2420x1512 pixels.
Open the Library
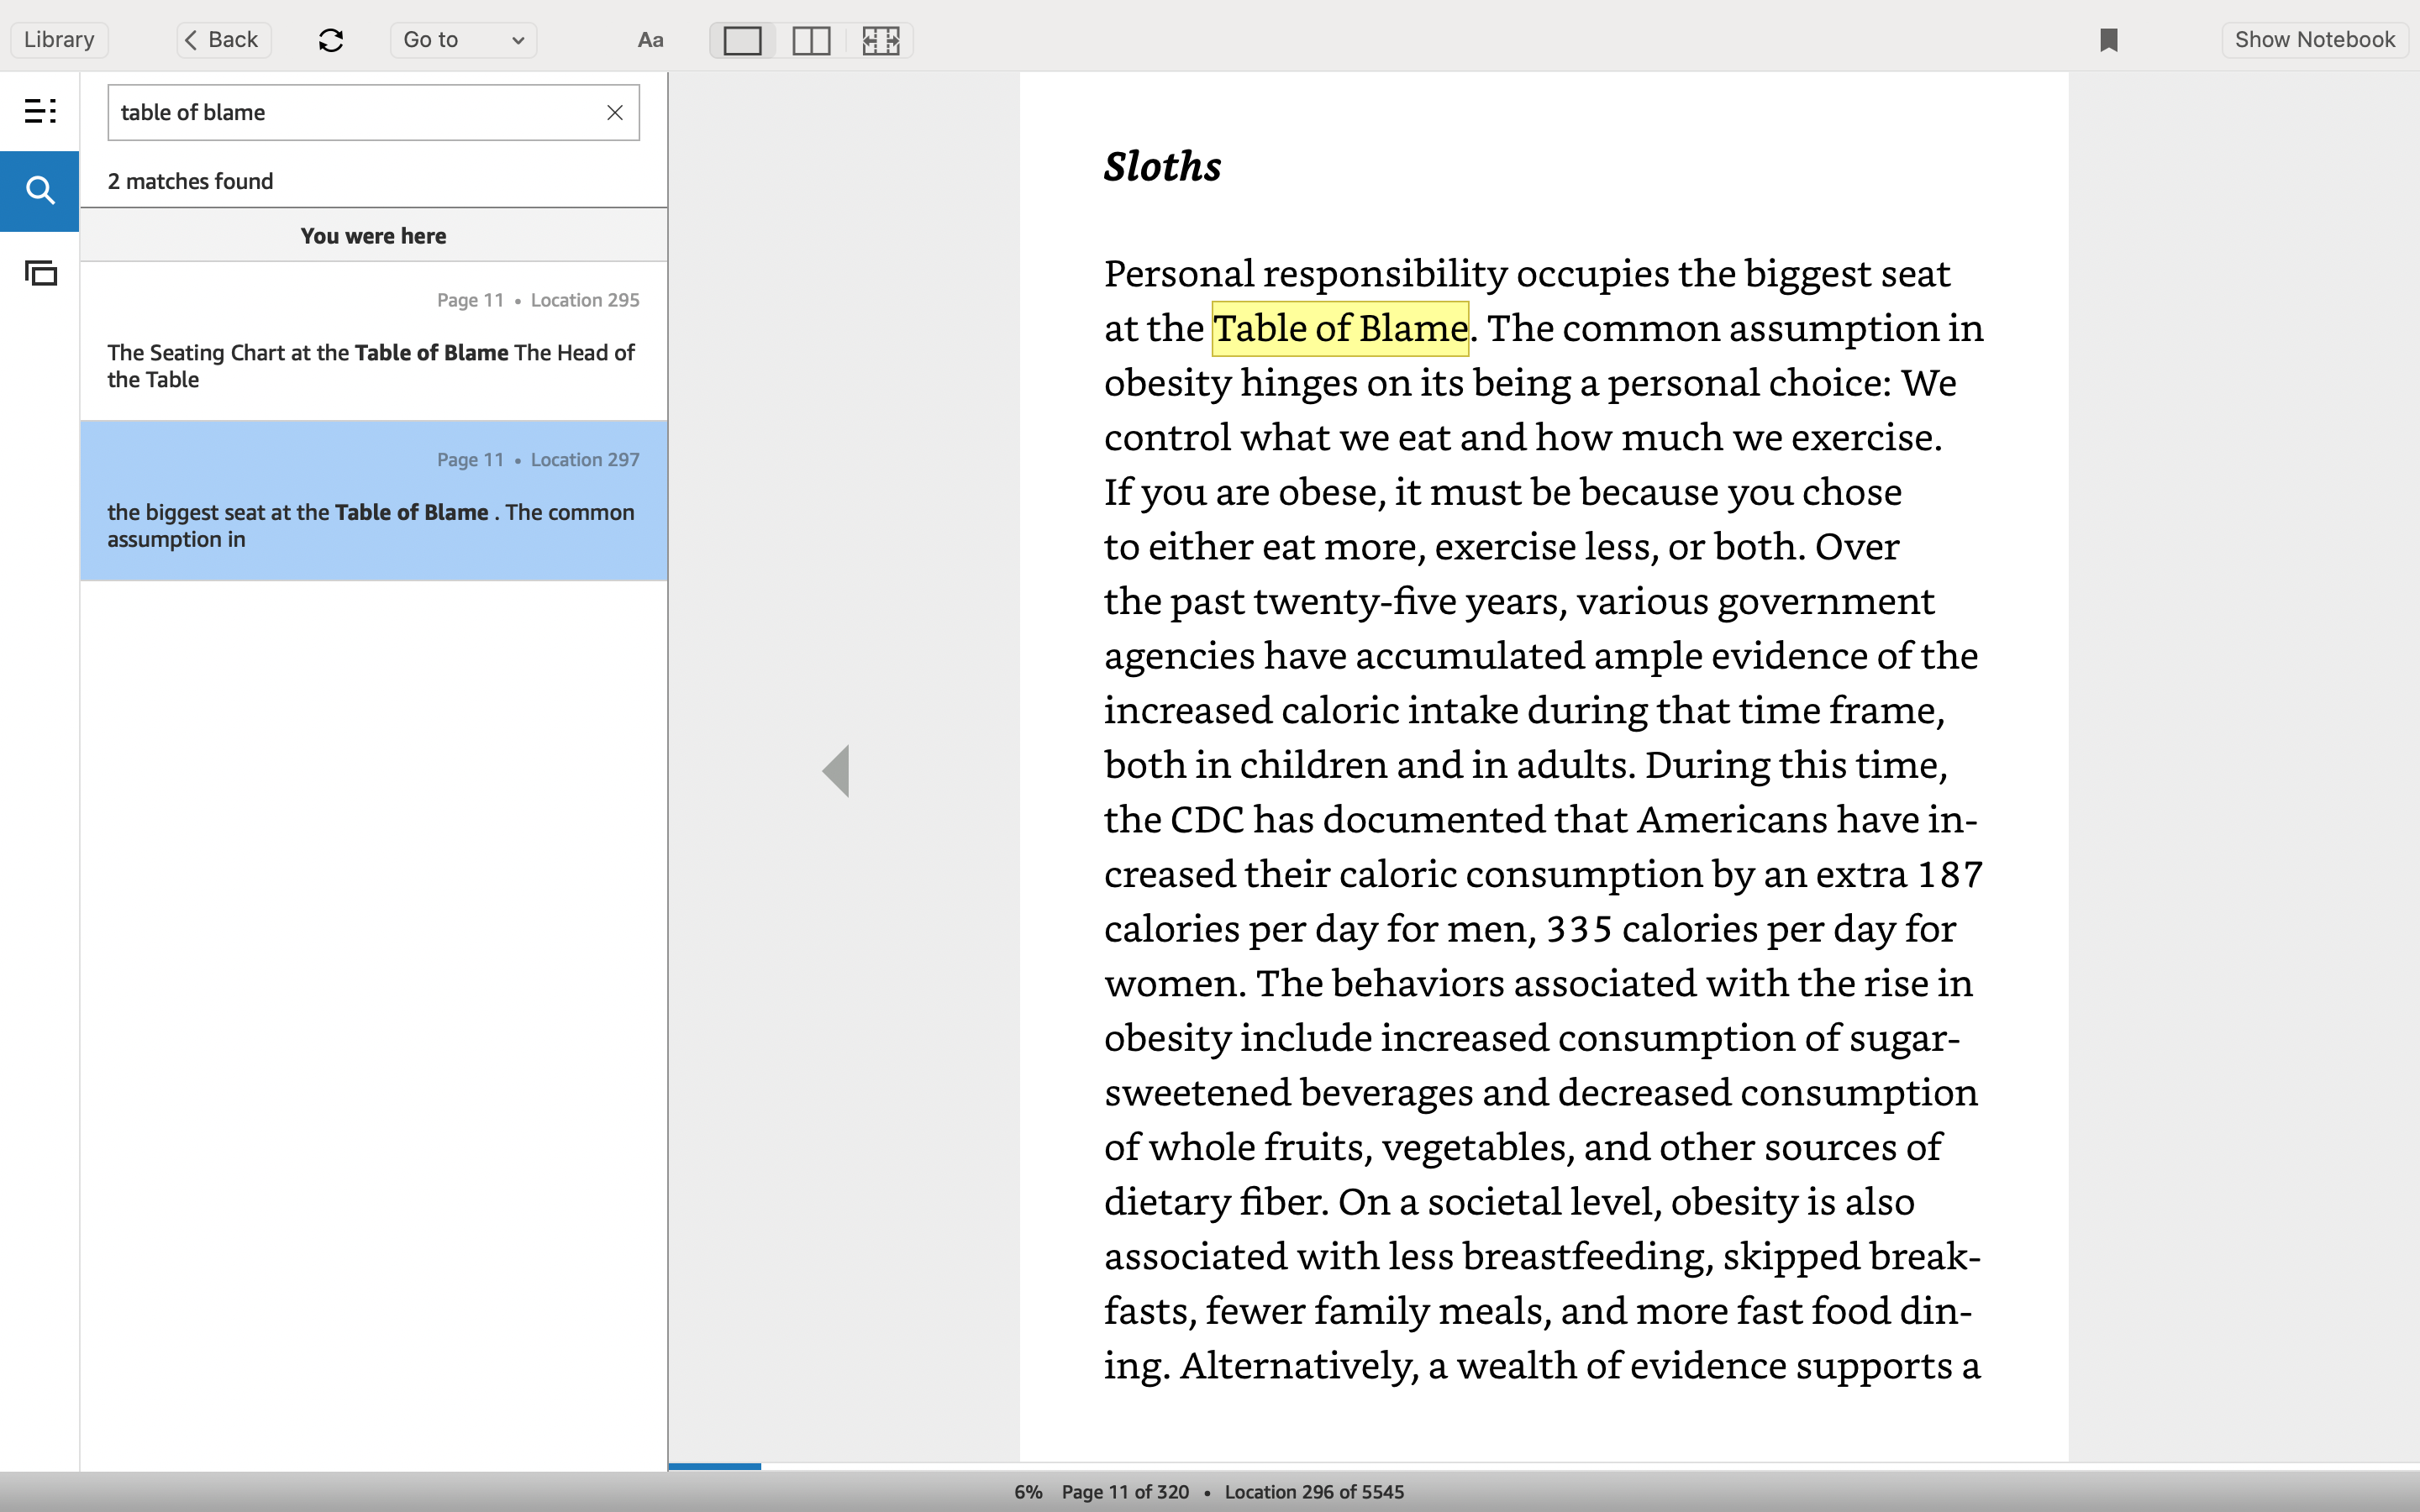(59, 40)
